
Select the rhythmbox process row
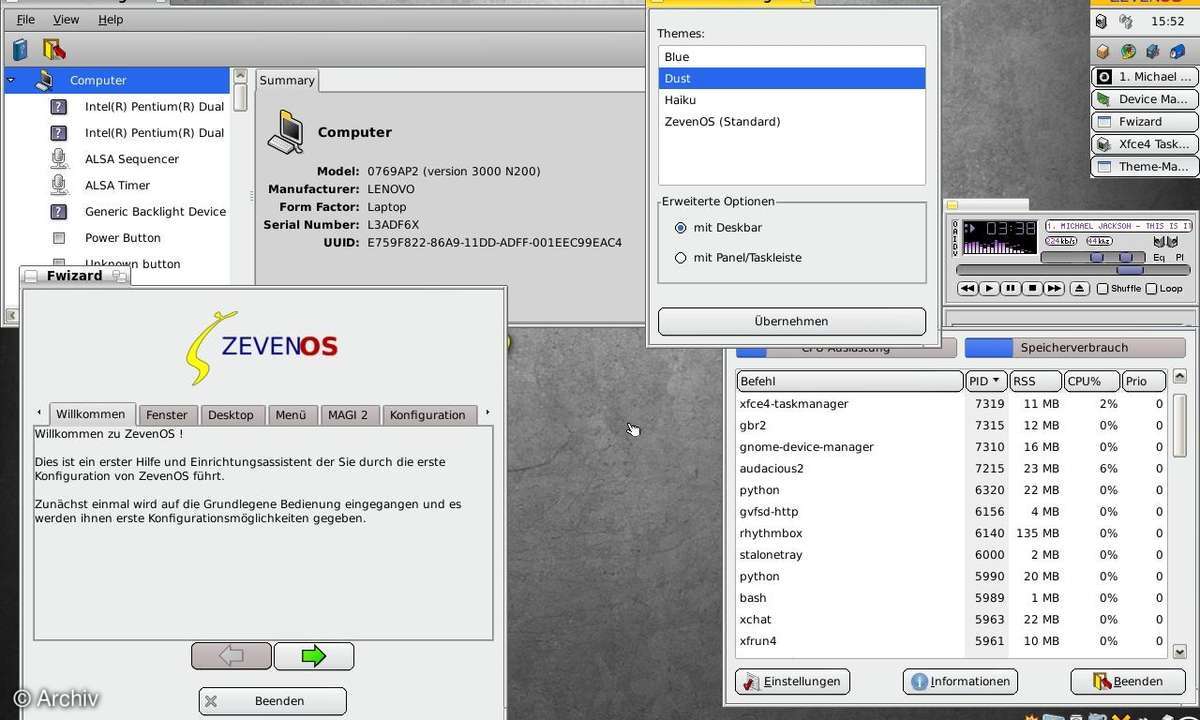click(952, 533)
